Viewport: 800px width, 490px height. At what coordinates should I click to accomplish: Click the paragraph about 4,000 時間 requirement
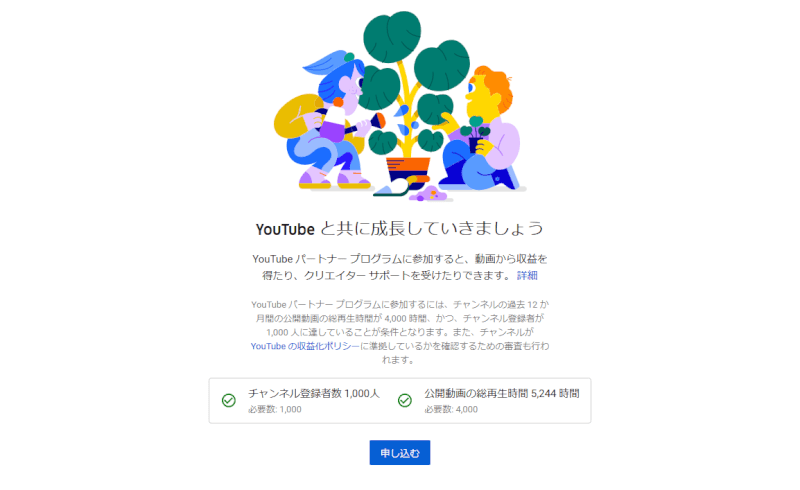tap(399, 332)
